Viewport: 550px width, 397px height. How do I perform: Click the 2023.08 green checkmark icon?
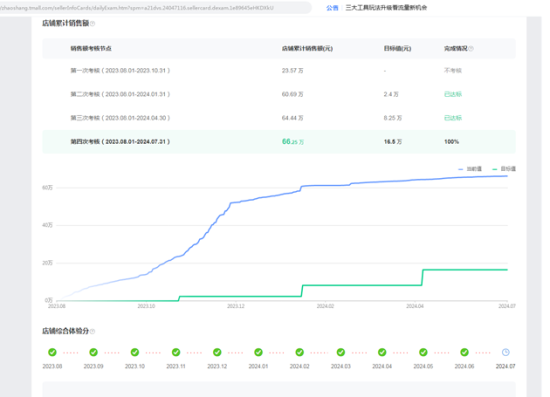click(52, 352)
